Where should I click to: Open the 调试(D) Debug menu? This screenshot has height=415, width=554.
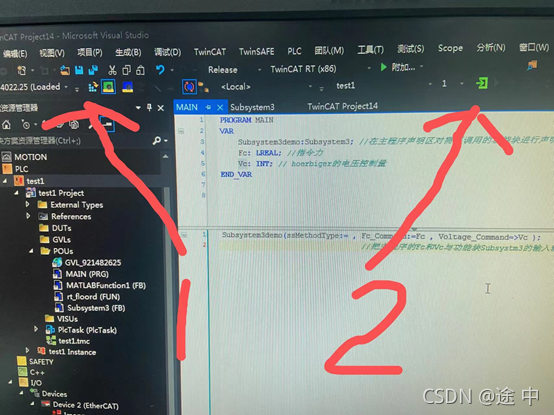tap(167, 52)
